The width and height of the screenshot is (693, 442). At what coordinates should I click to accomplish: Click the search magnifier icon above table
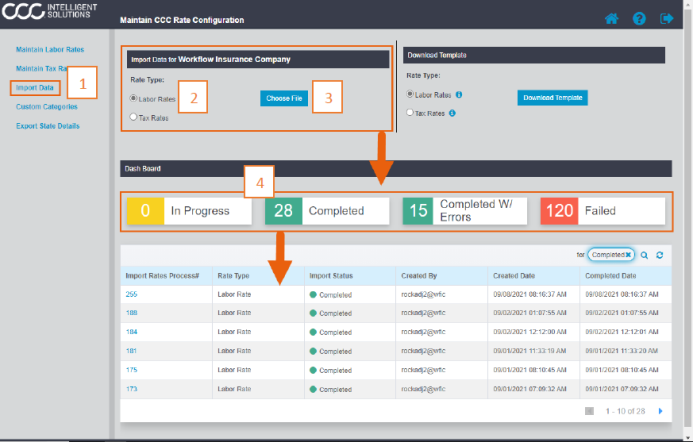click(645, 256)
